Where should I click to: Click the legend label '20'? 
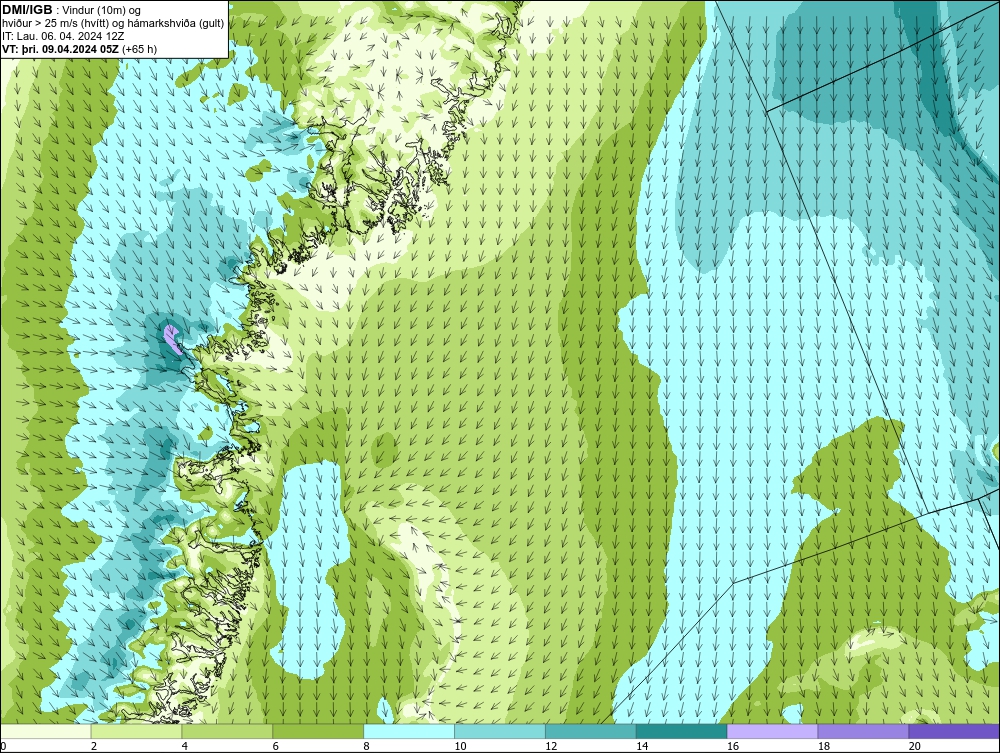coord(915,746)
